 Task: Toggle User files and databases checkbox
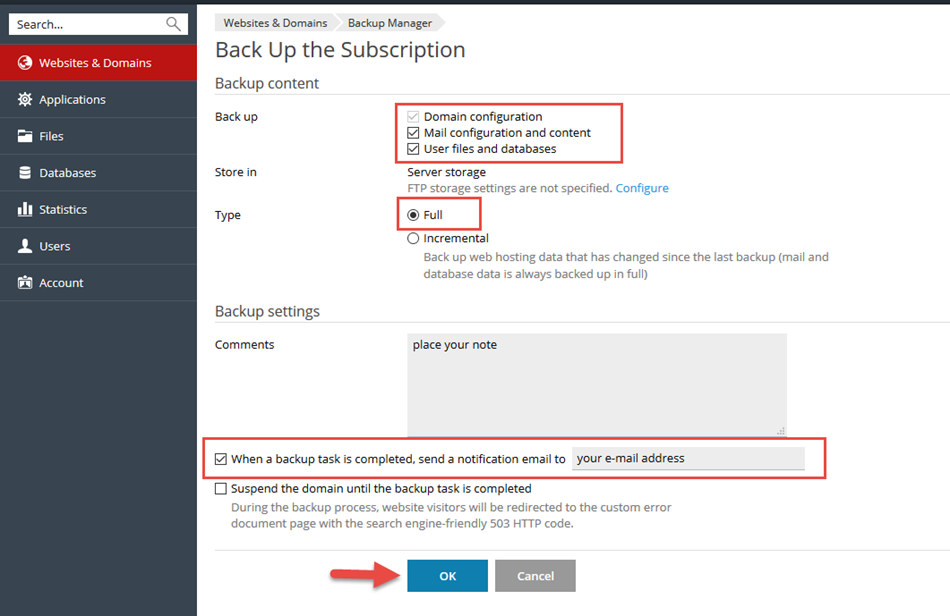[x=414, y=149]
